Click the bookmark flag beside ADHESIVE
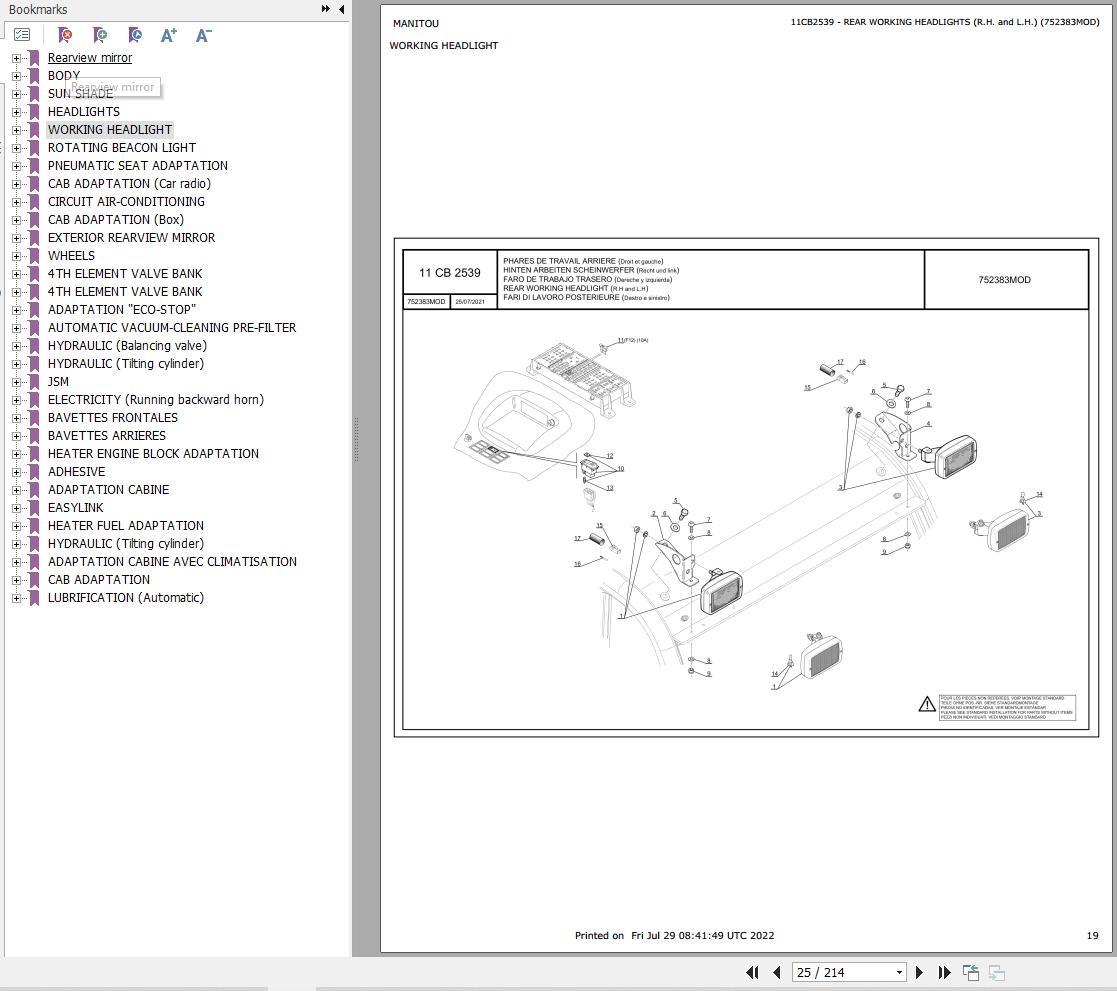1117x991 pixels. pyautogui.click(x=33, y=472)
